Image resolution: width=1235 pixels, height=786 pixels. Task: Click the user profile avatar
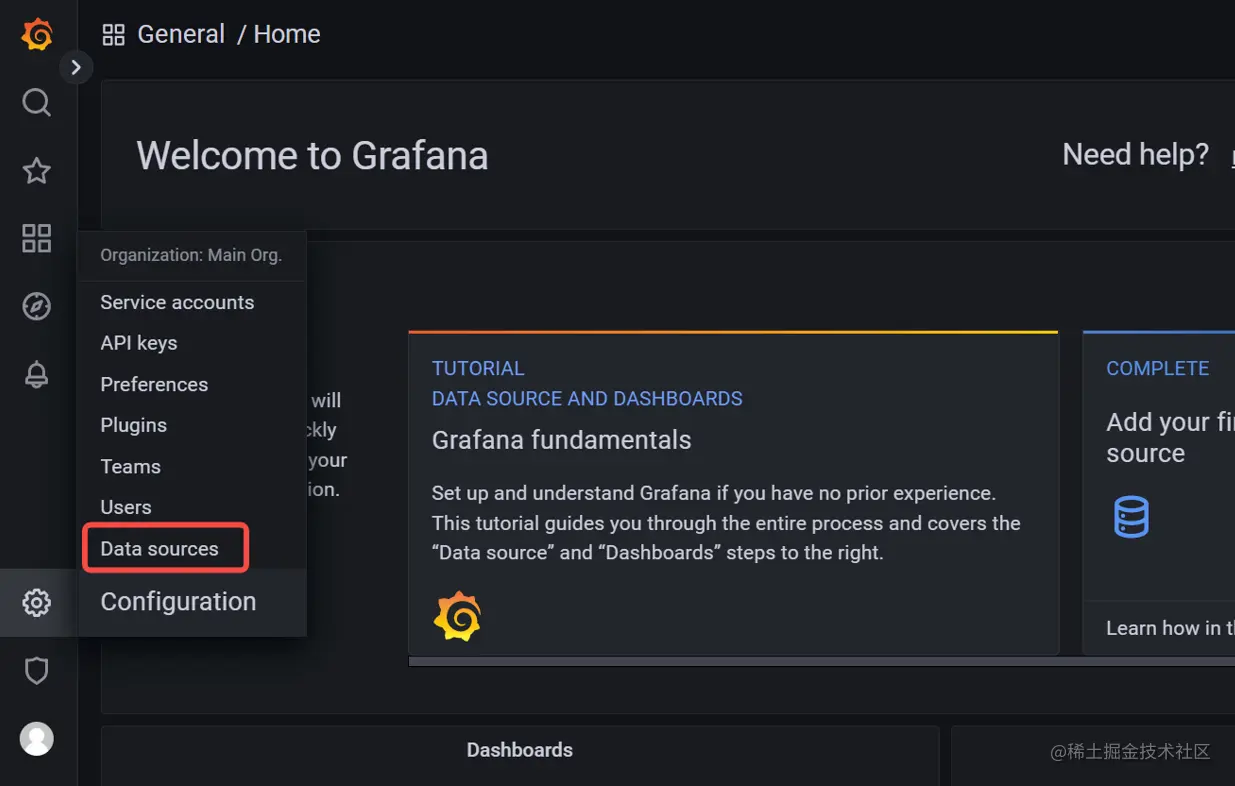click(37, 738)
